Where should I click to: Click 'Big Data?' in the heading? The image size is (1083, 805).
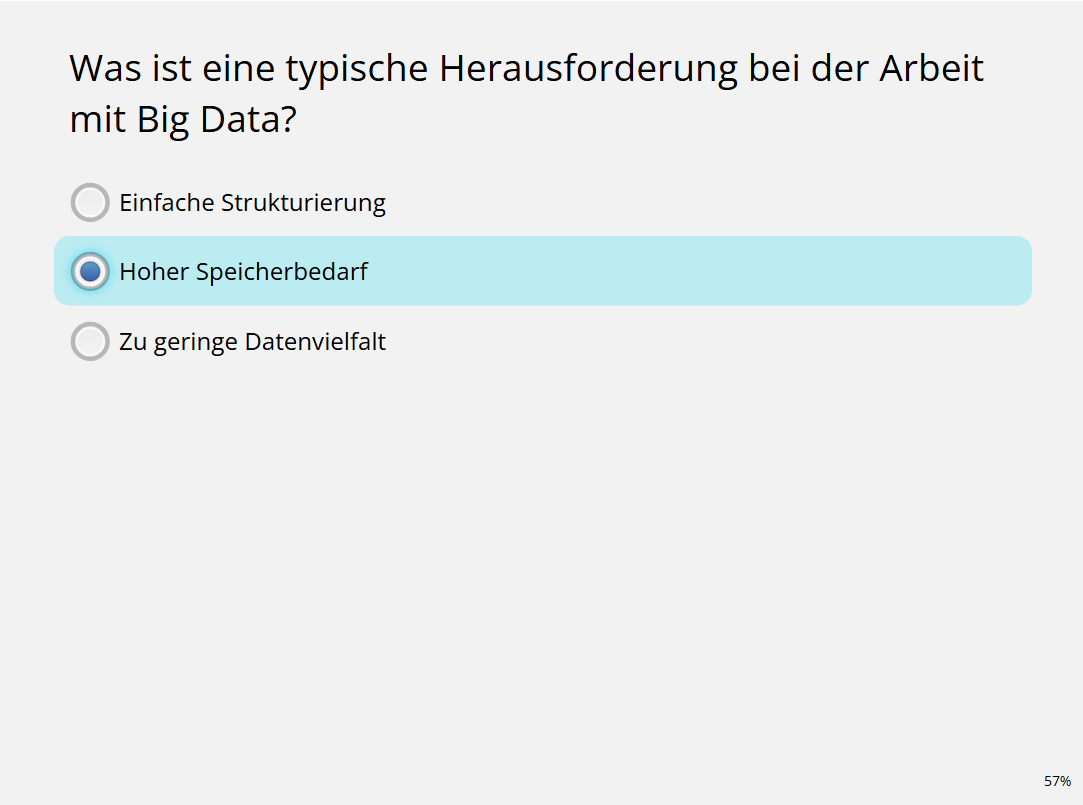click(217, 120)
